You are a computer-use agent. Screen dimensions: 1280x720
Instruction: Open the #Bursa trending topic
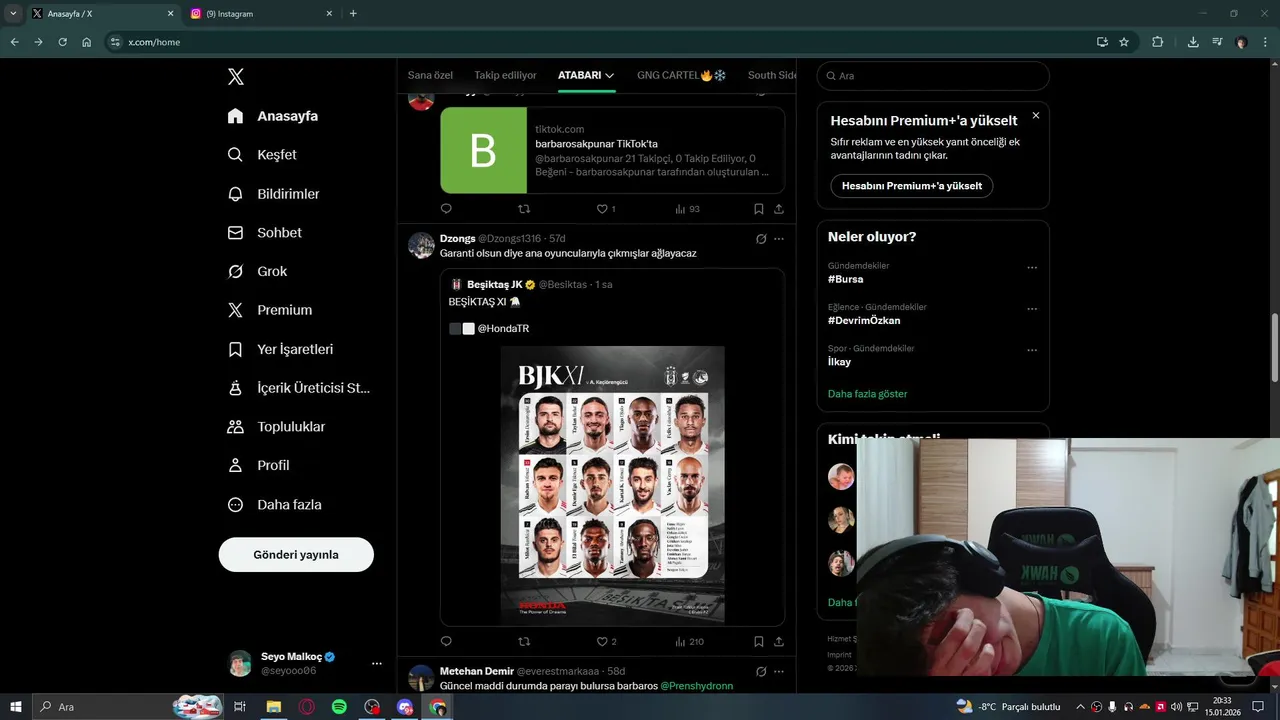coord(846,280)
